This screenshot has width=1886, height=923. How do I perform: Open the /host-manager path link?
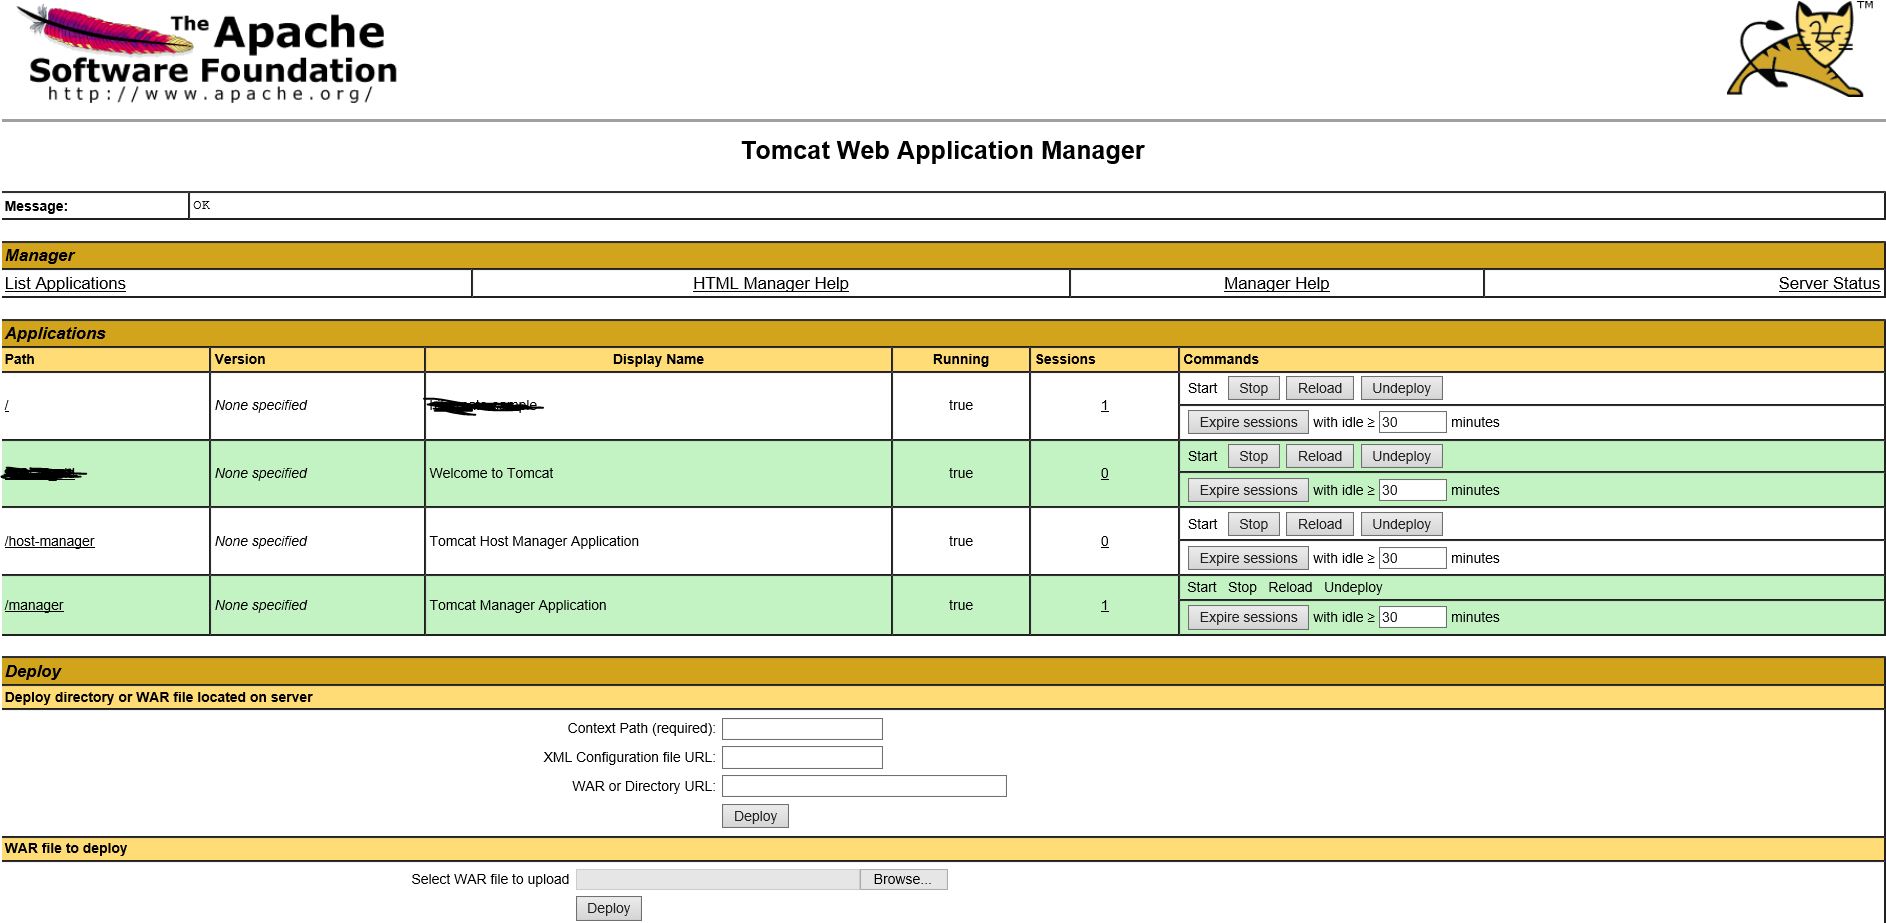(49, 541)
